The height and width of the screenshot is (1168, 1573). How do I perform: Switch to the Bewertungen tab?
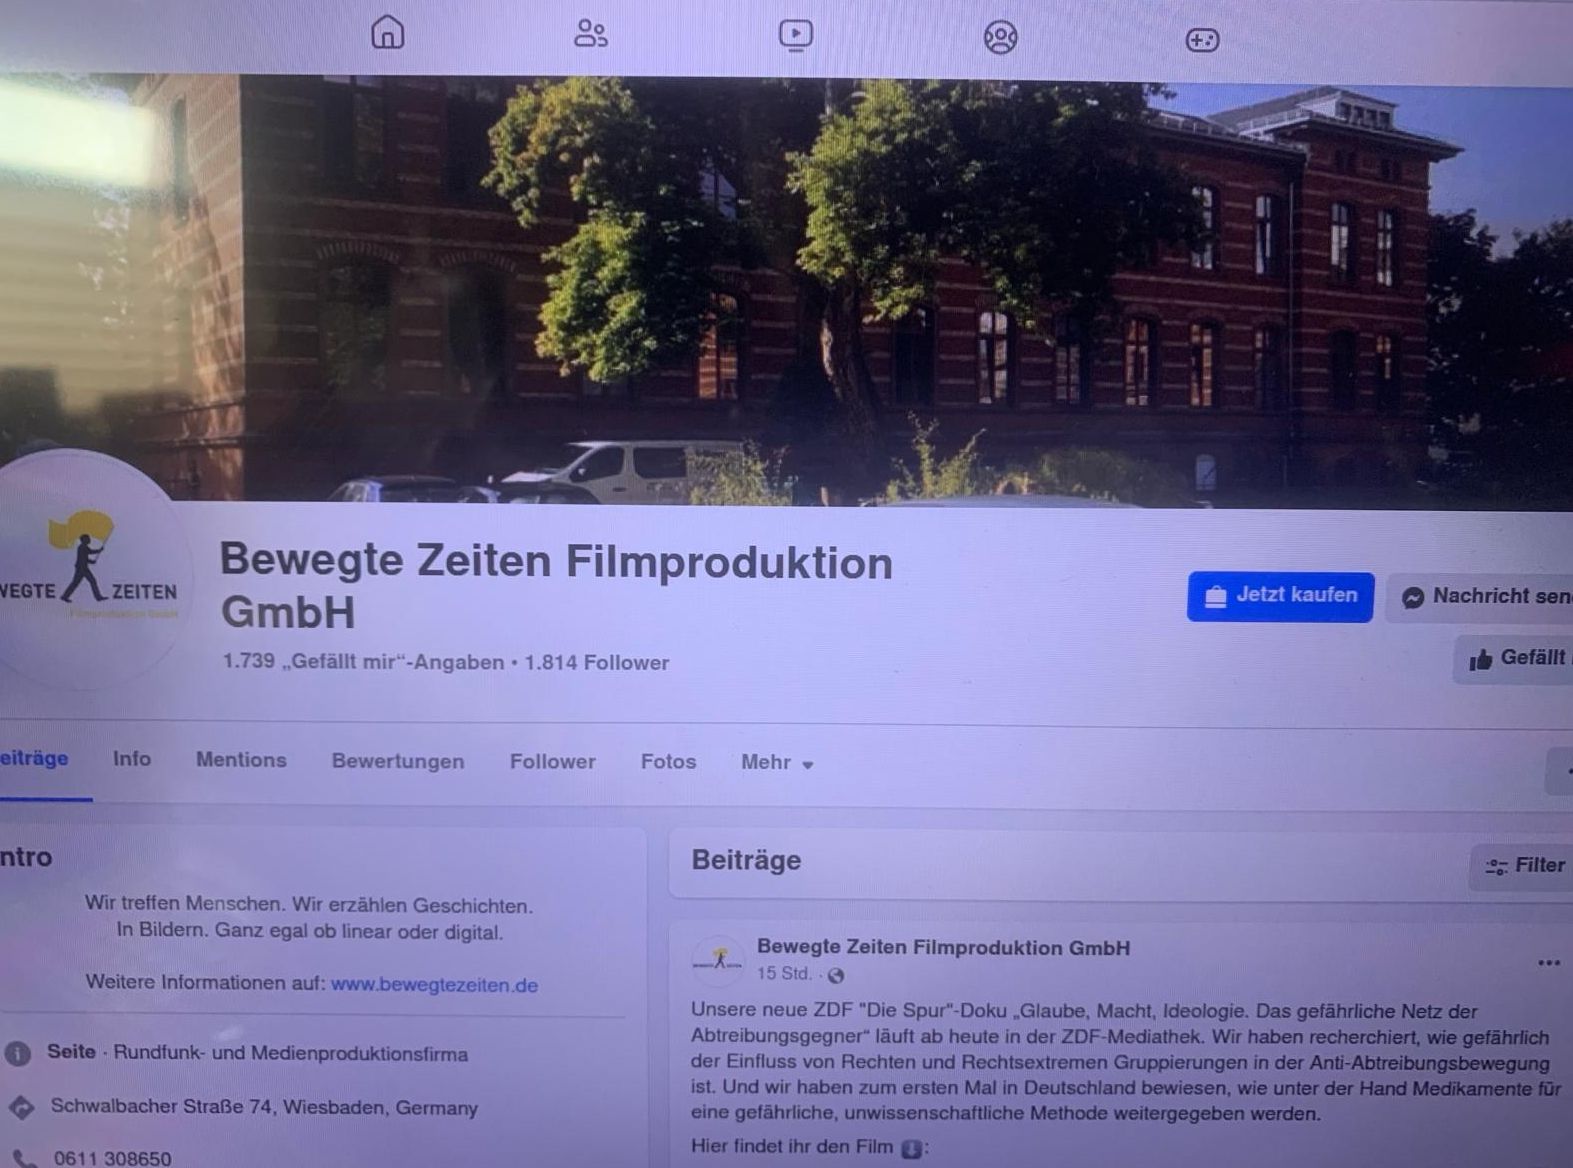[x=398, y=761]
